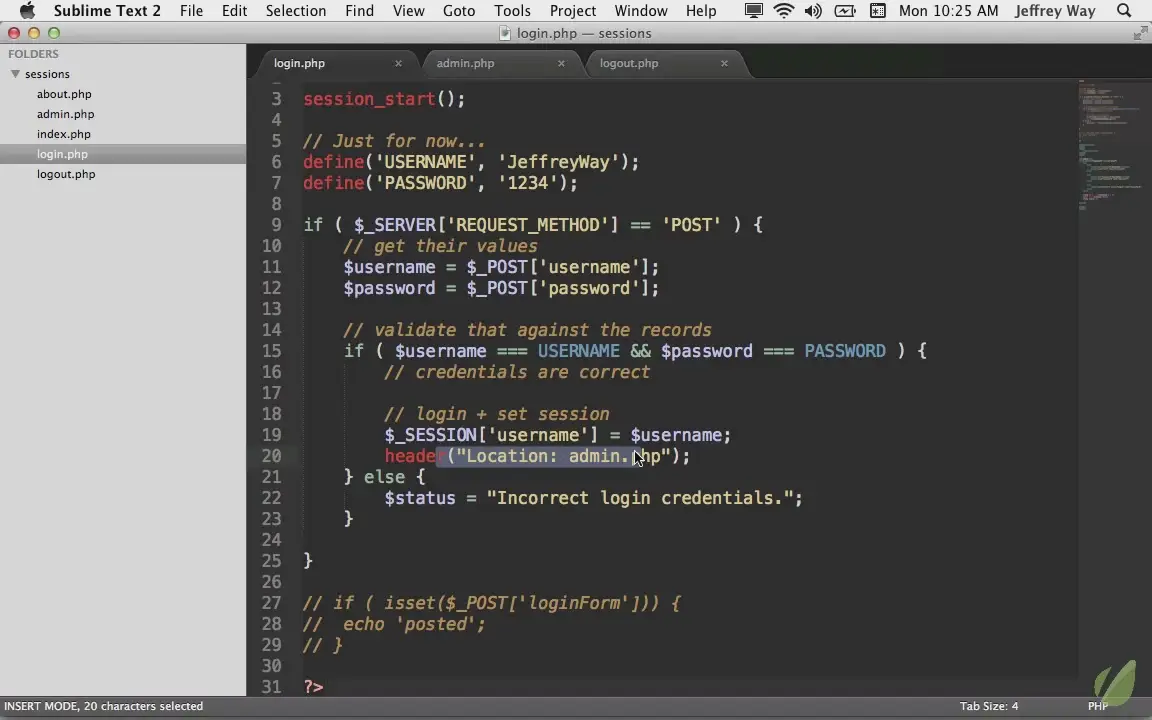The width and height of the screenshot is (1152, 720).
Task: Open the Tab Size: 4 selector
Action: pyautogui.click(x=989, y=706)
